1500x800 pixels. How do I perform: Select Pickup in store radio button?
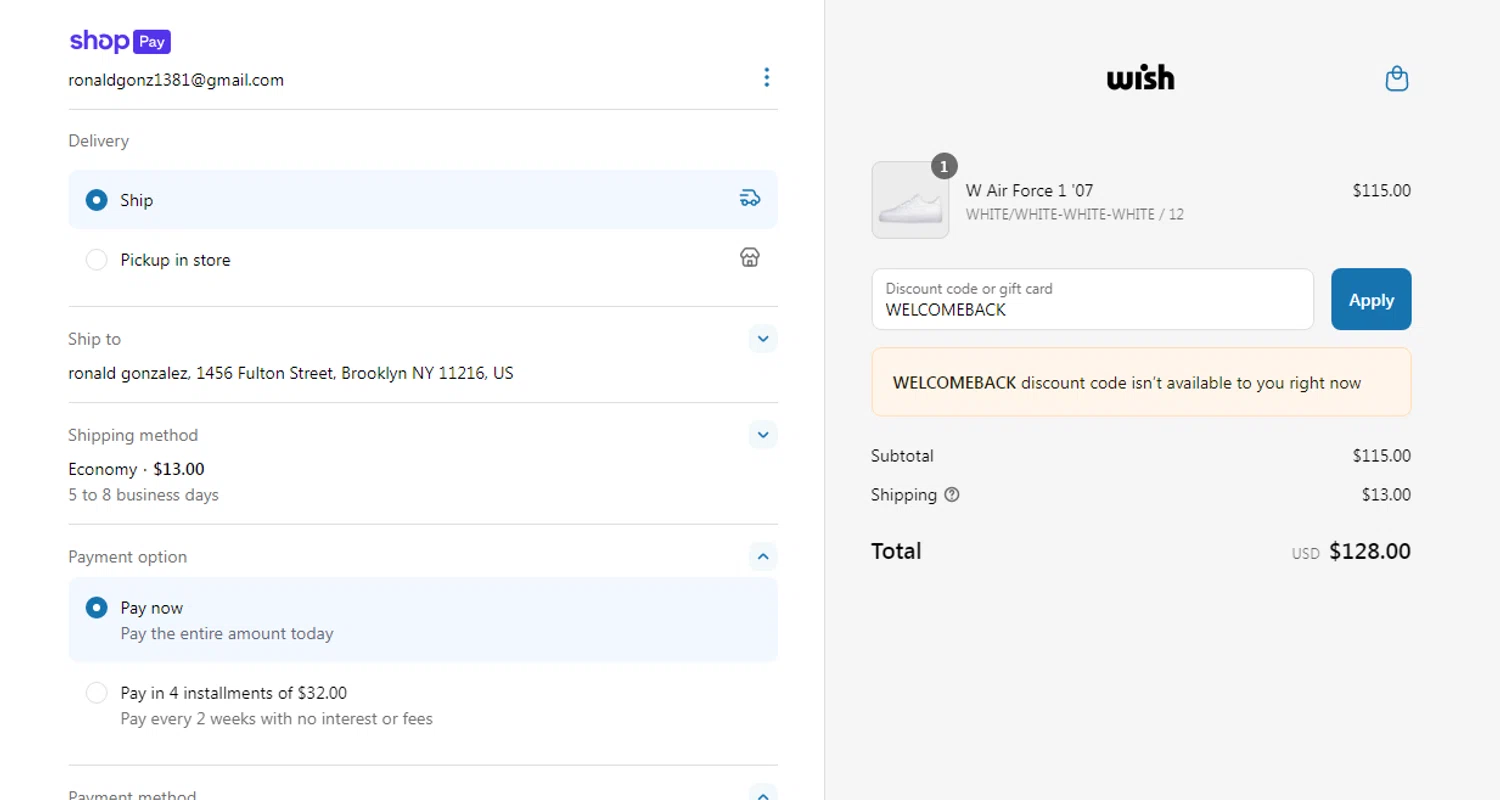[x=96, y=260]
